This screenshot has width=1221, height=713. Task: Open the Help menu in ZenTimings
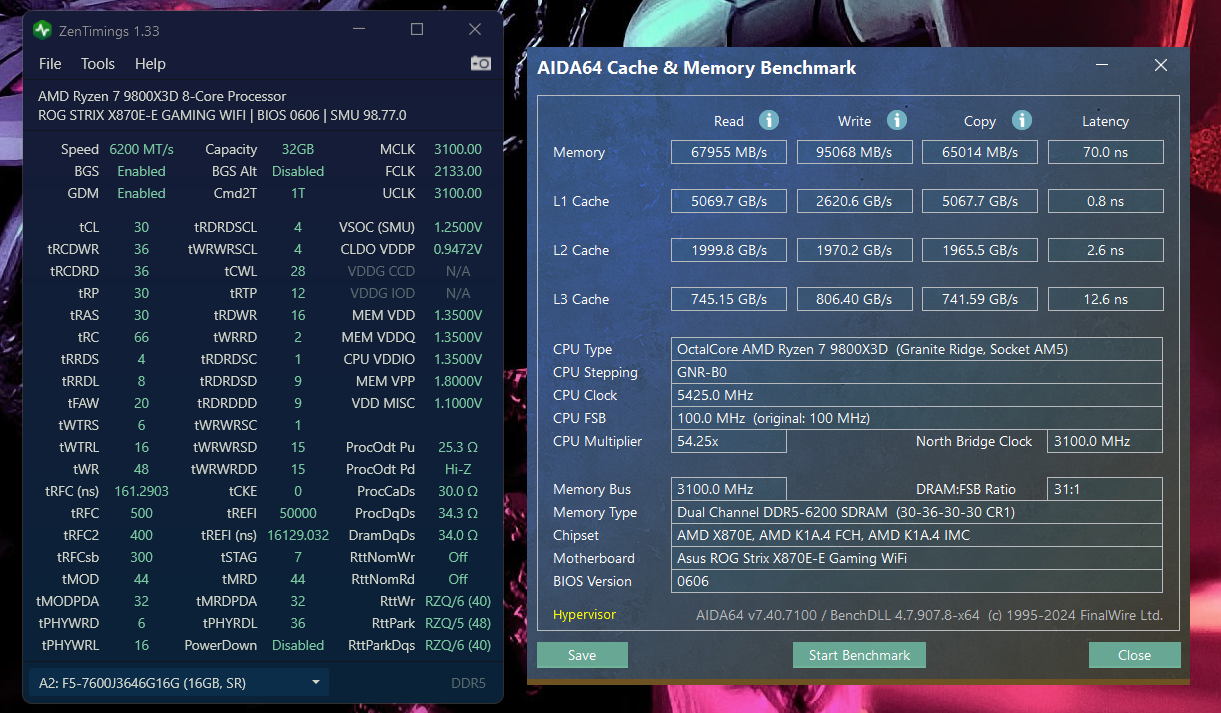(x=150, y=63)
